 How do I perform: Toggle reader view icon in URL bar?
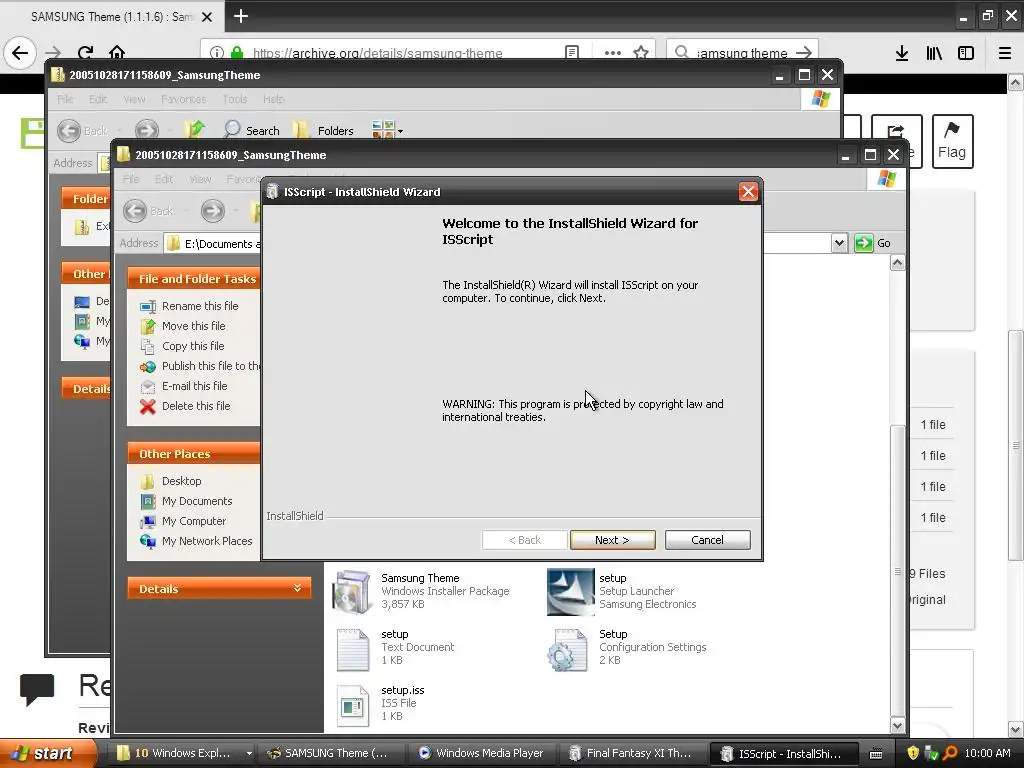(572, 53)
